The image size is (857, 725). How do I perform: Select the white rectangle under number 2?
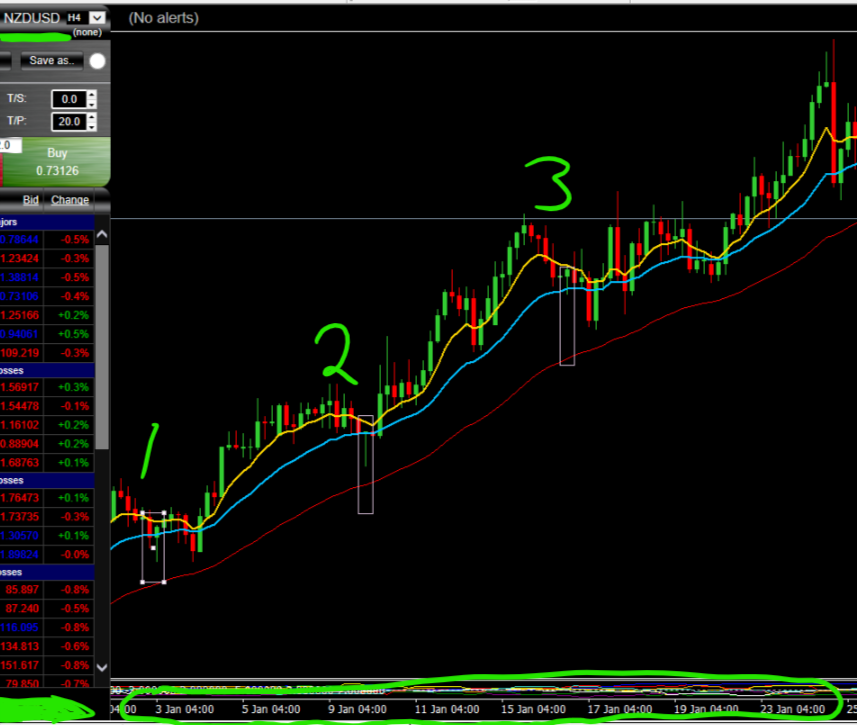point(365,465)
